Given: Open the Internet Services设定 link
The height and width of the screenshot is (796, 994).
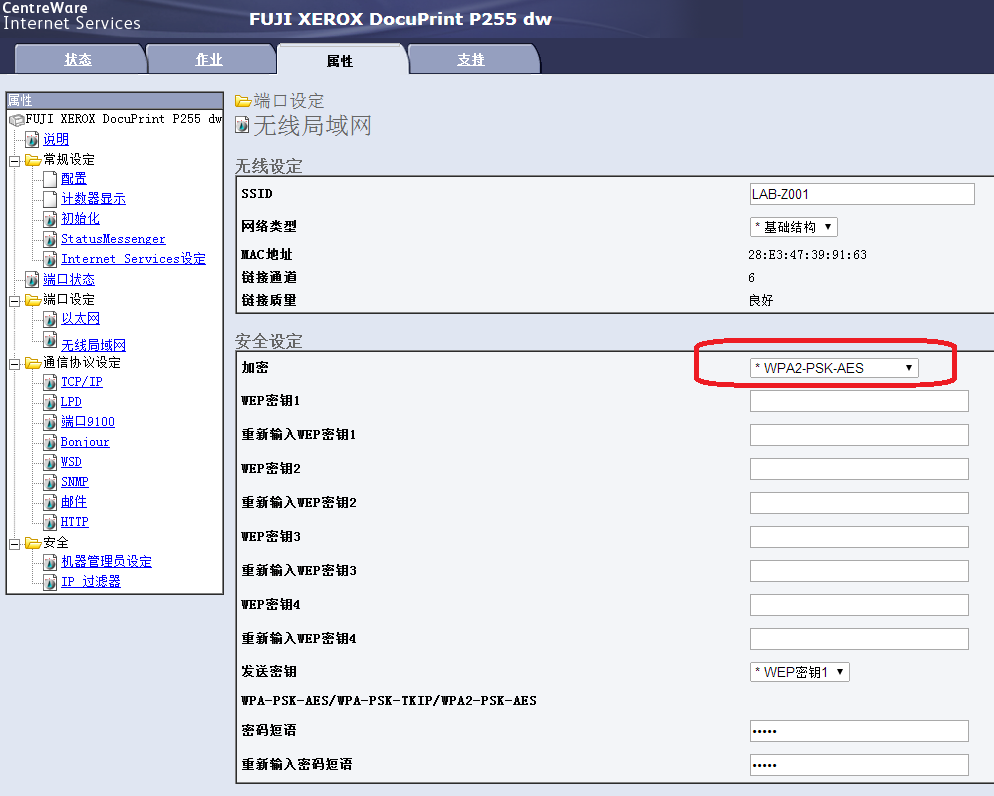Looking at the screenshot, I should (133, 259).
